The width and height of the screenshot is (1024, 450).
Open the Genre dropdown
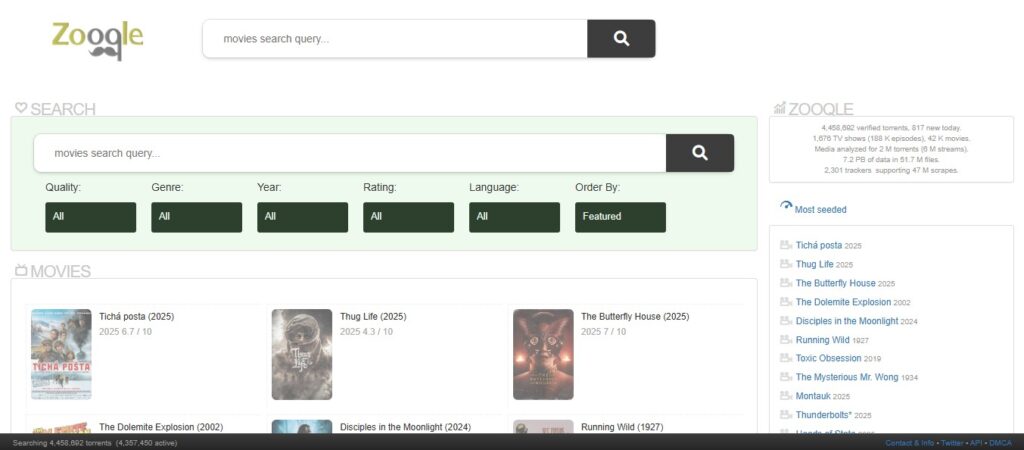197,217
